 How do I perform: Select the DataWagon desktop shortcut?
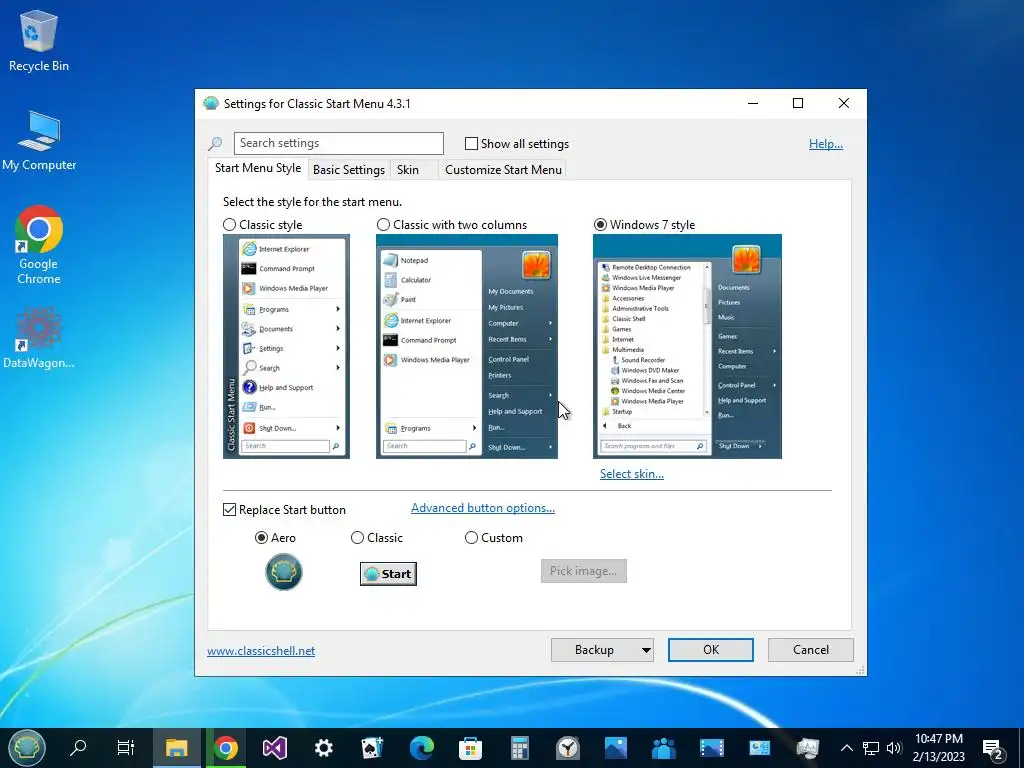pyautogui.click(x=39, y=338)
